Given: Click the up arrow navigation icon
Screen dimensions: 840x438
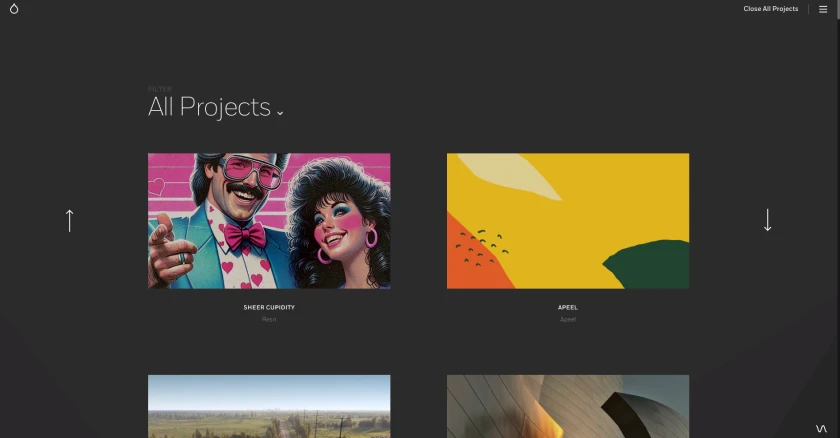Looking at the screenshot, I should click(x=69, y=220).
